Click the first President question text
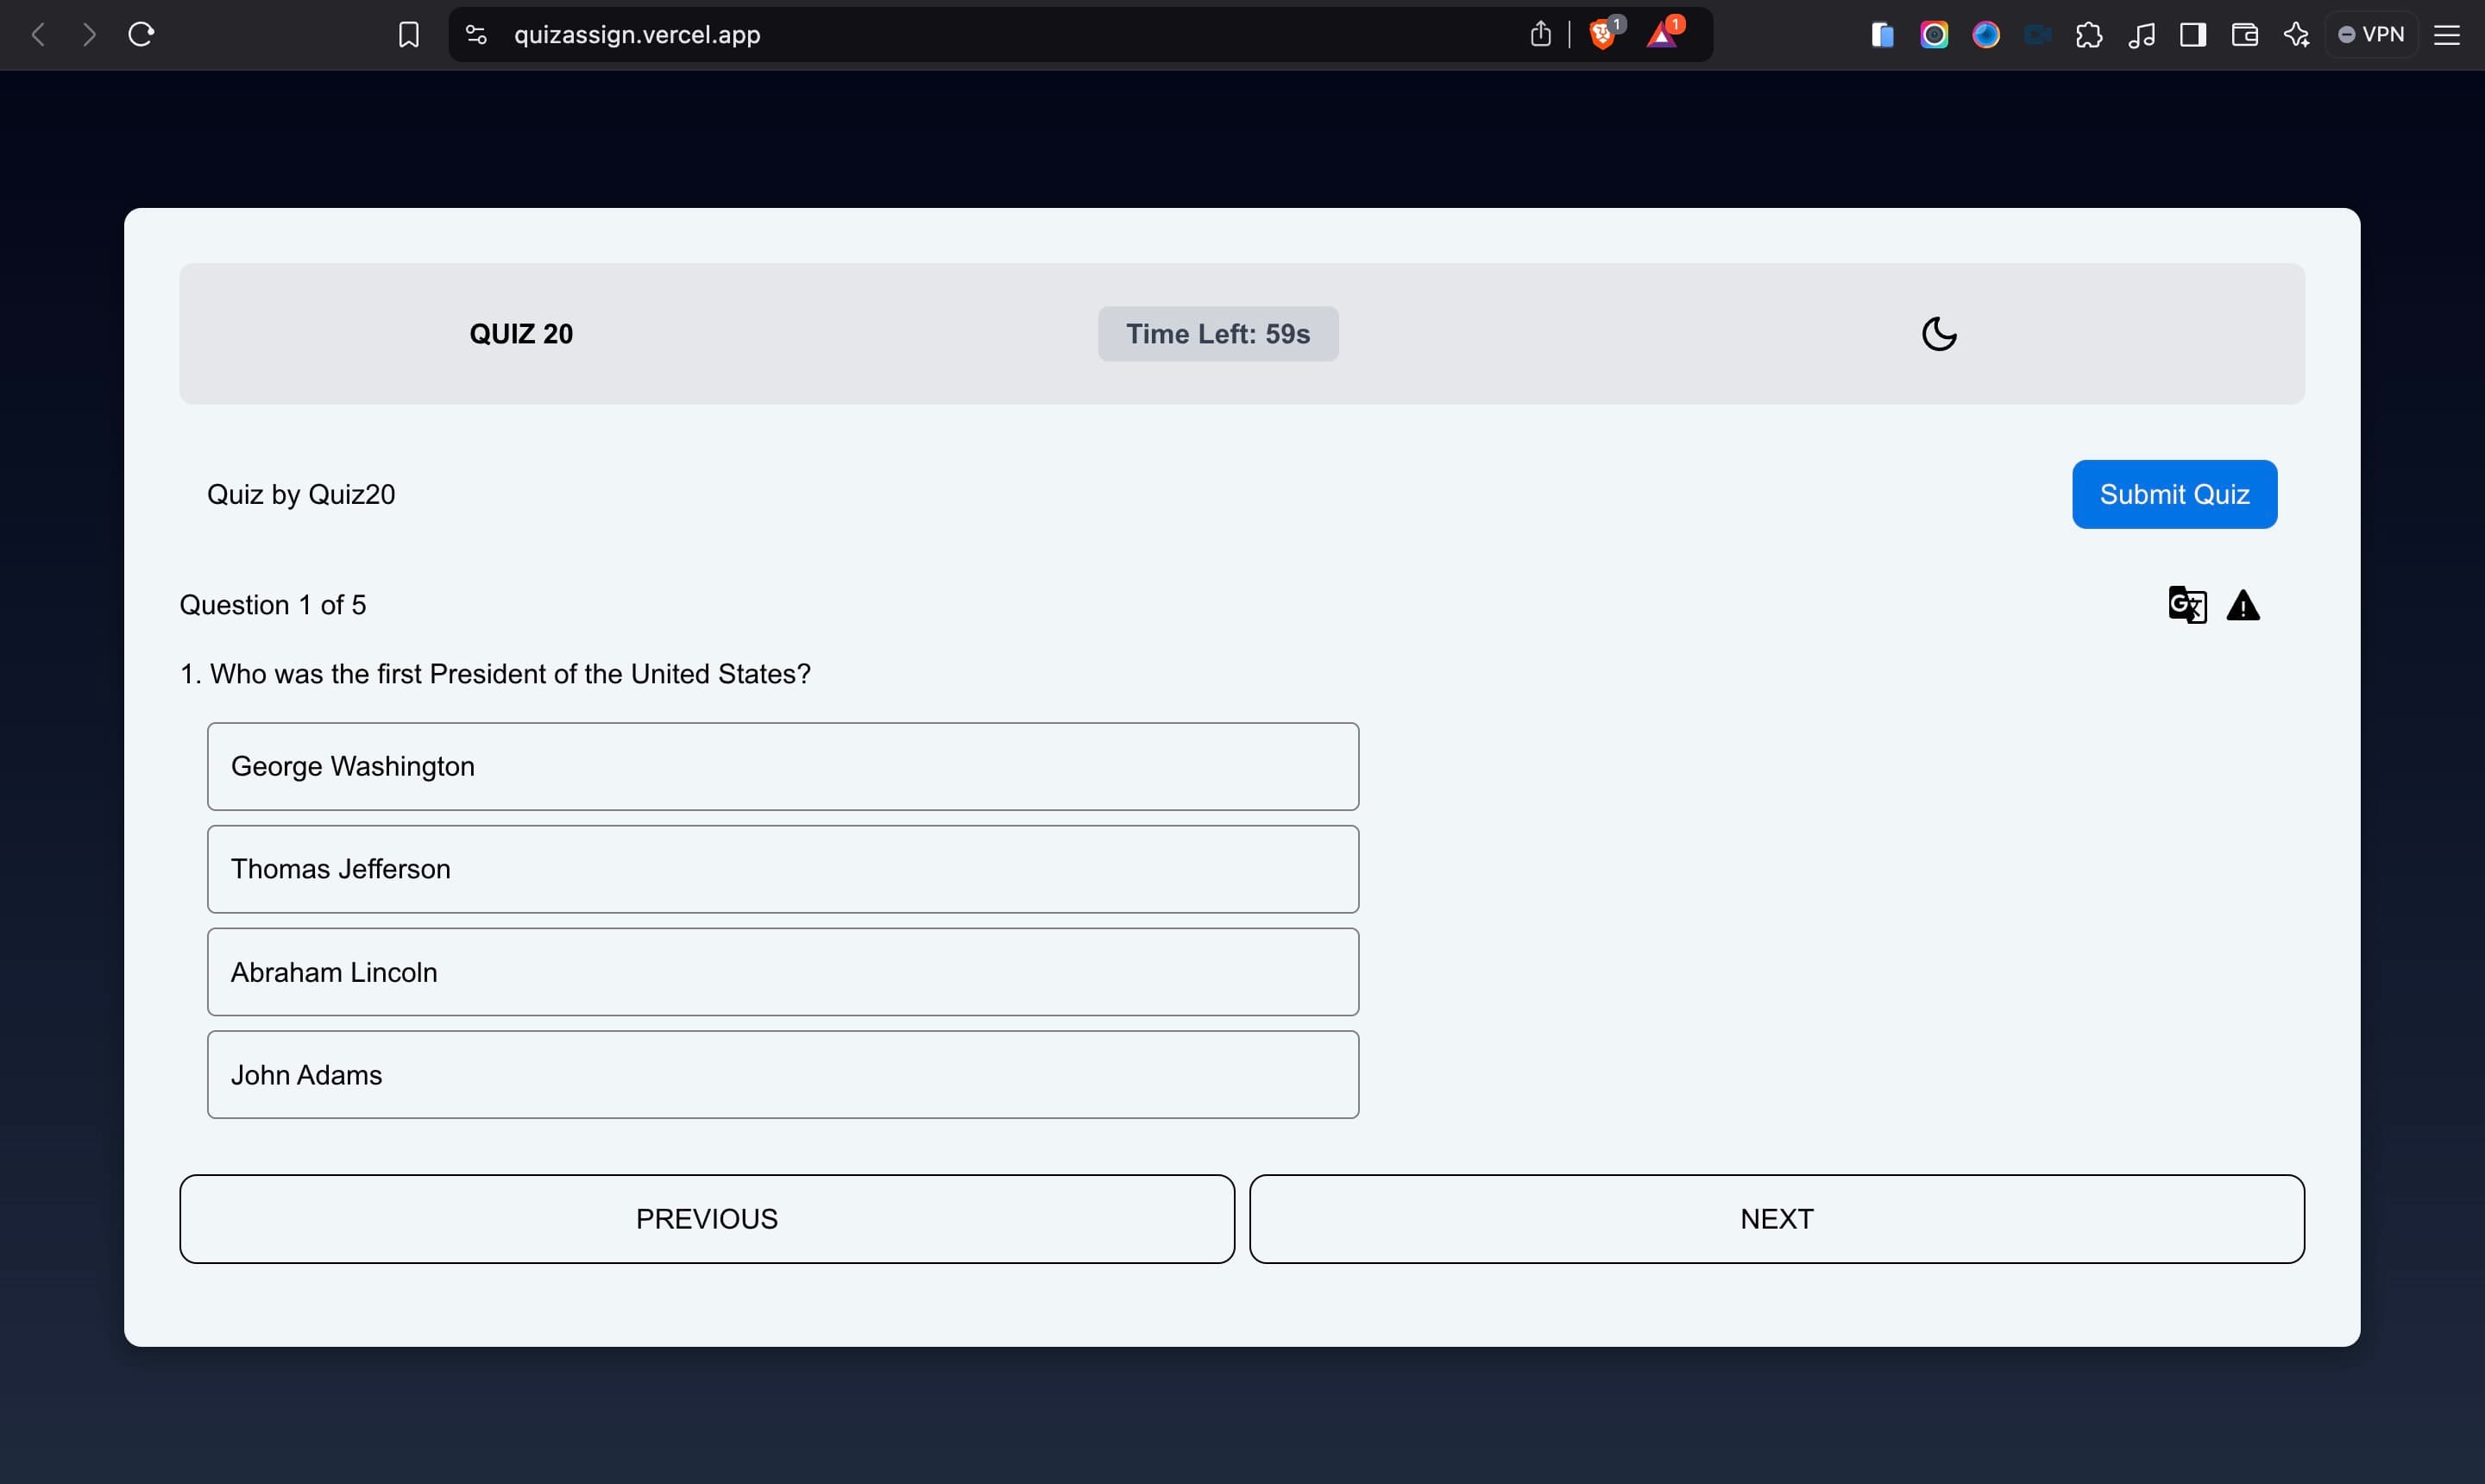The image size is (2485, 1484). coord(495,674)
